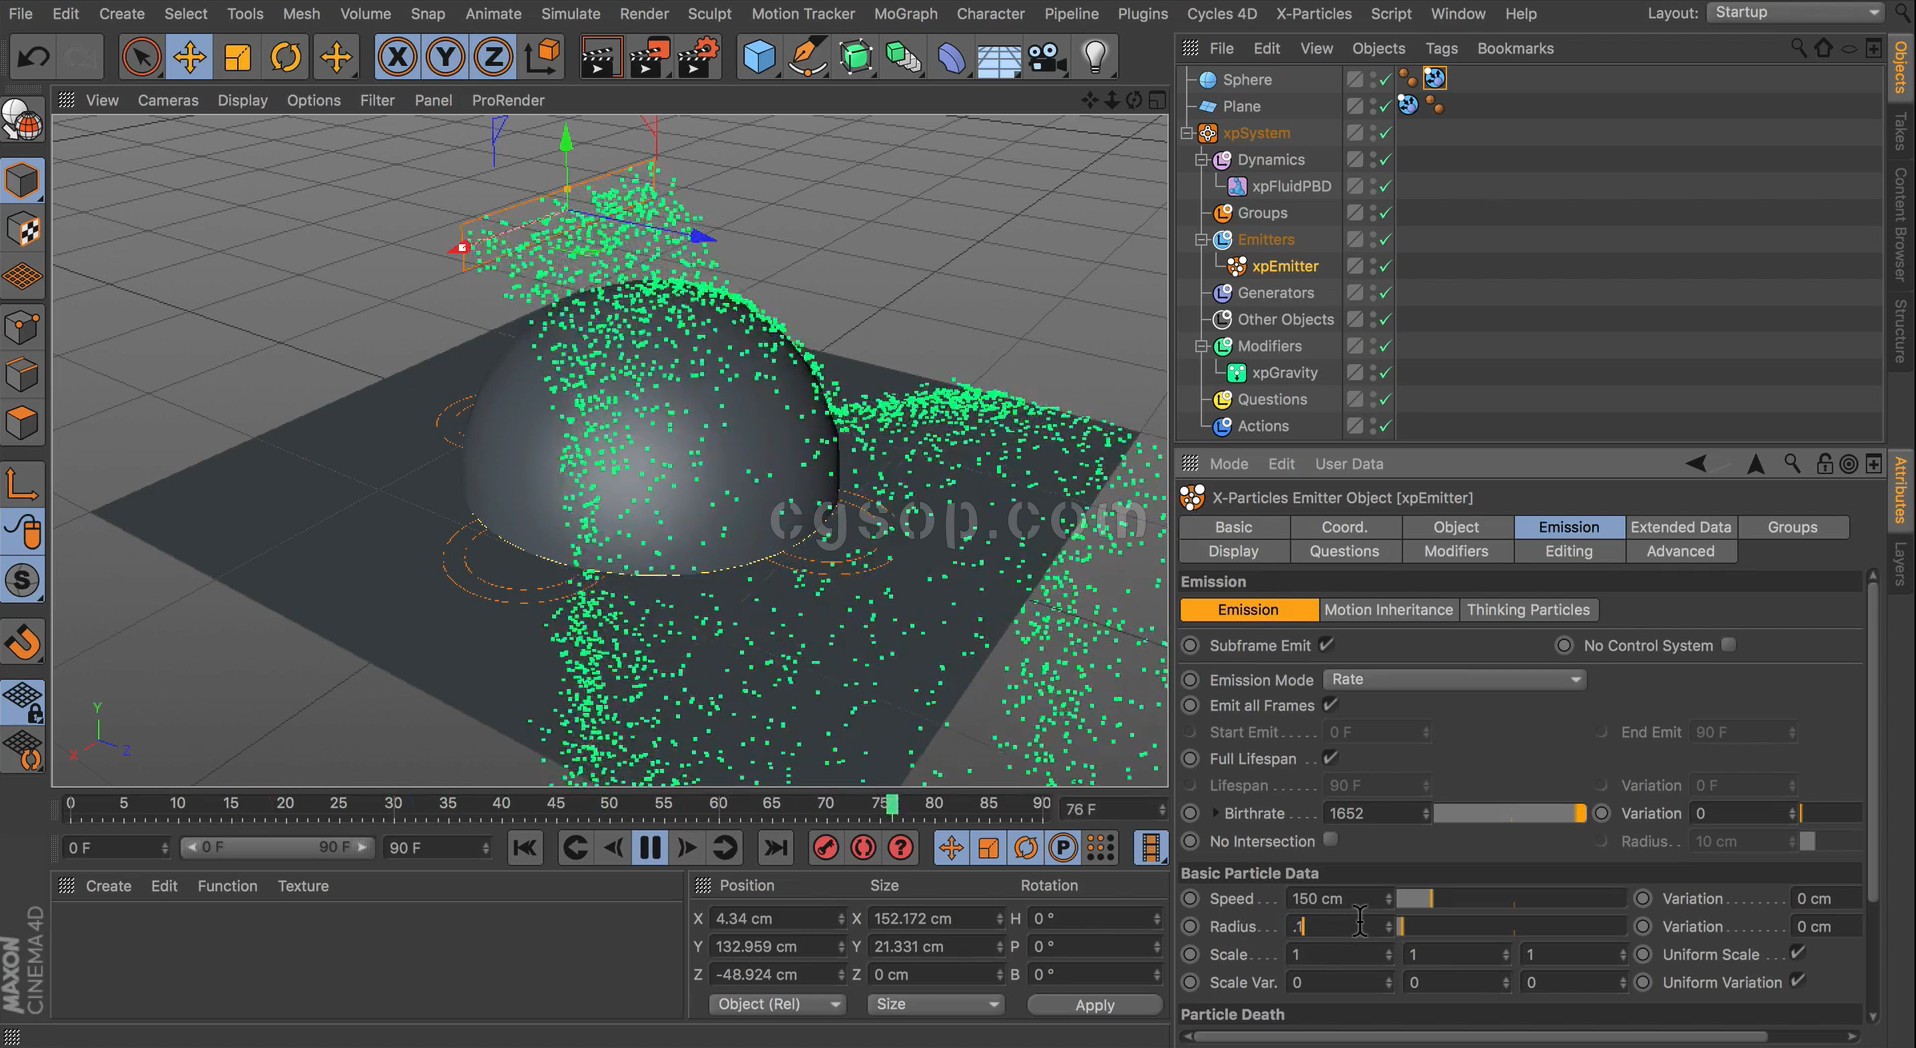
Task: Add a Cube primitive object
Action: (759, 57)
